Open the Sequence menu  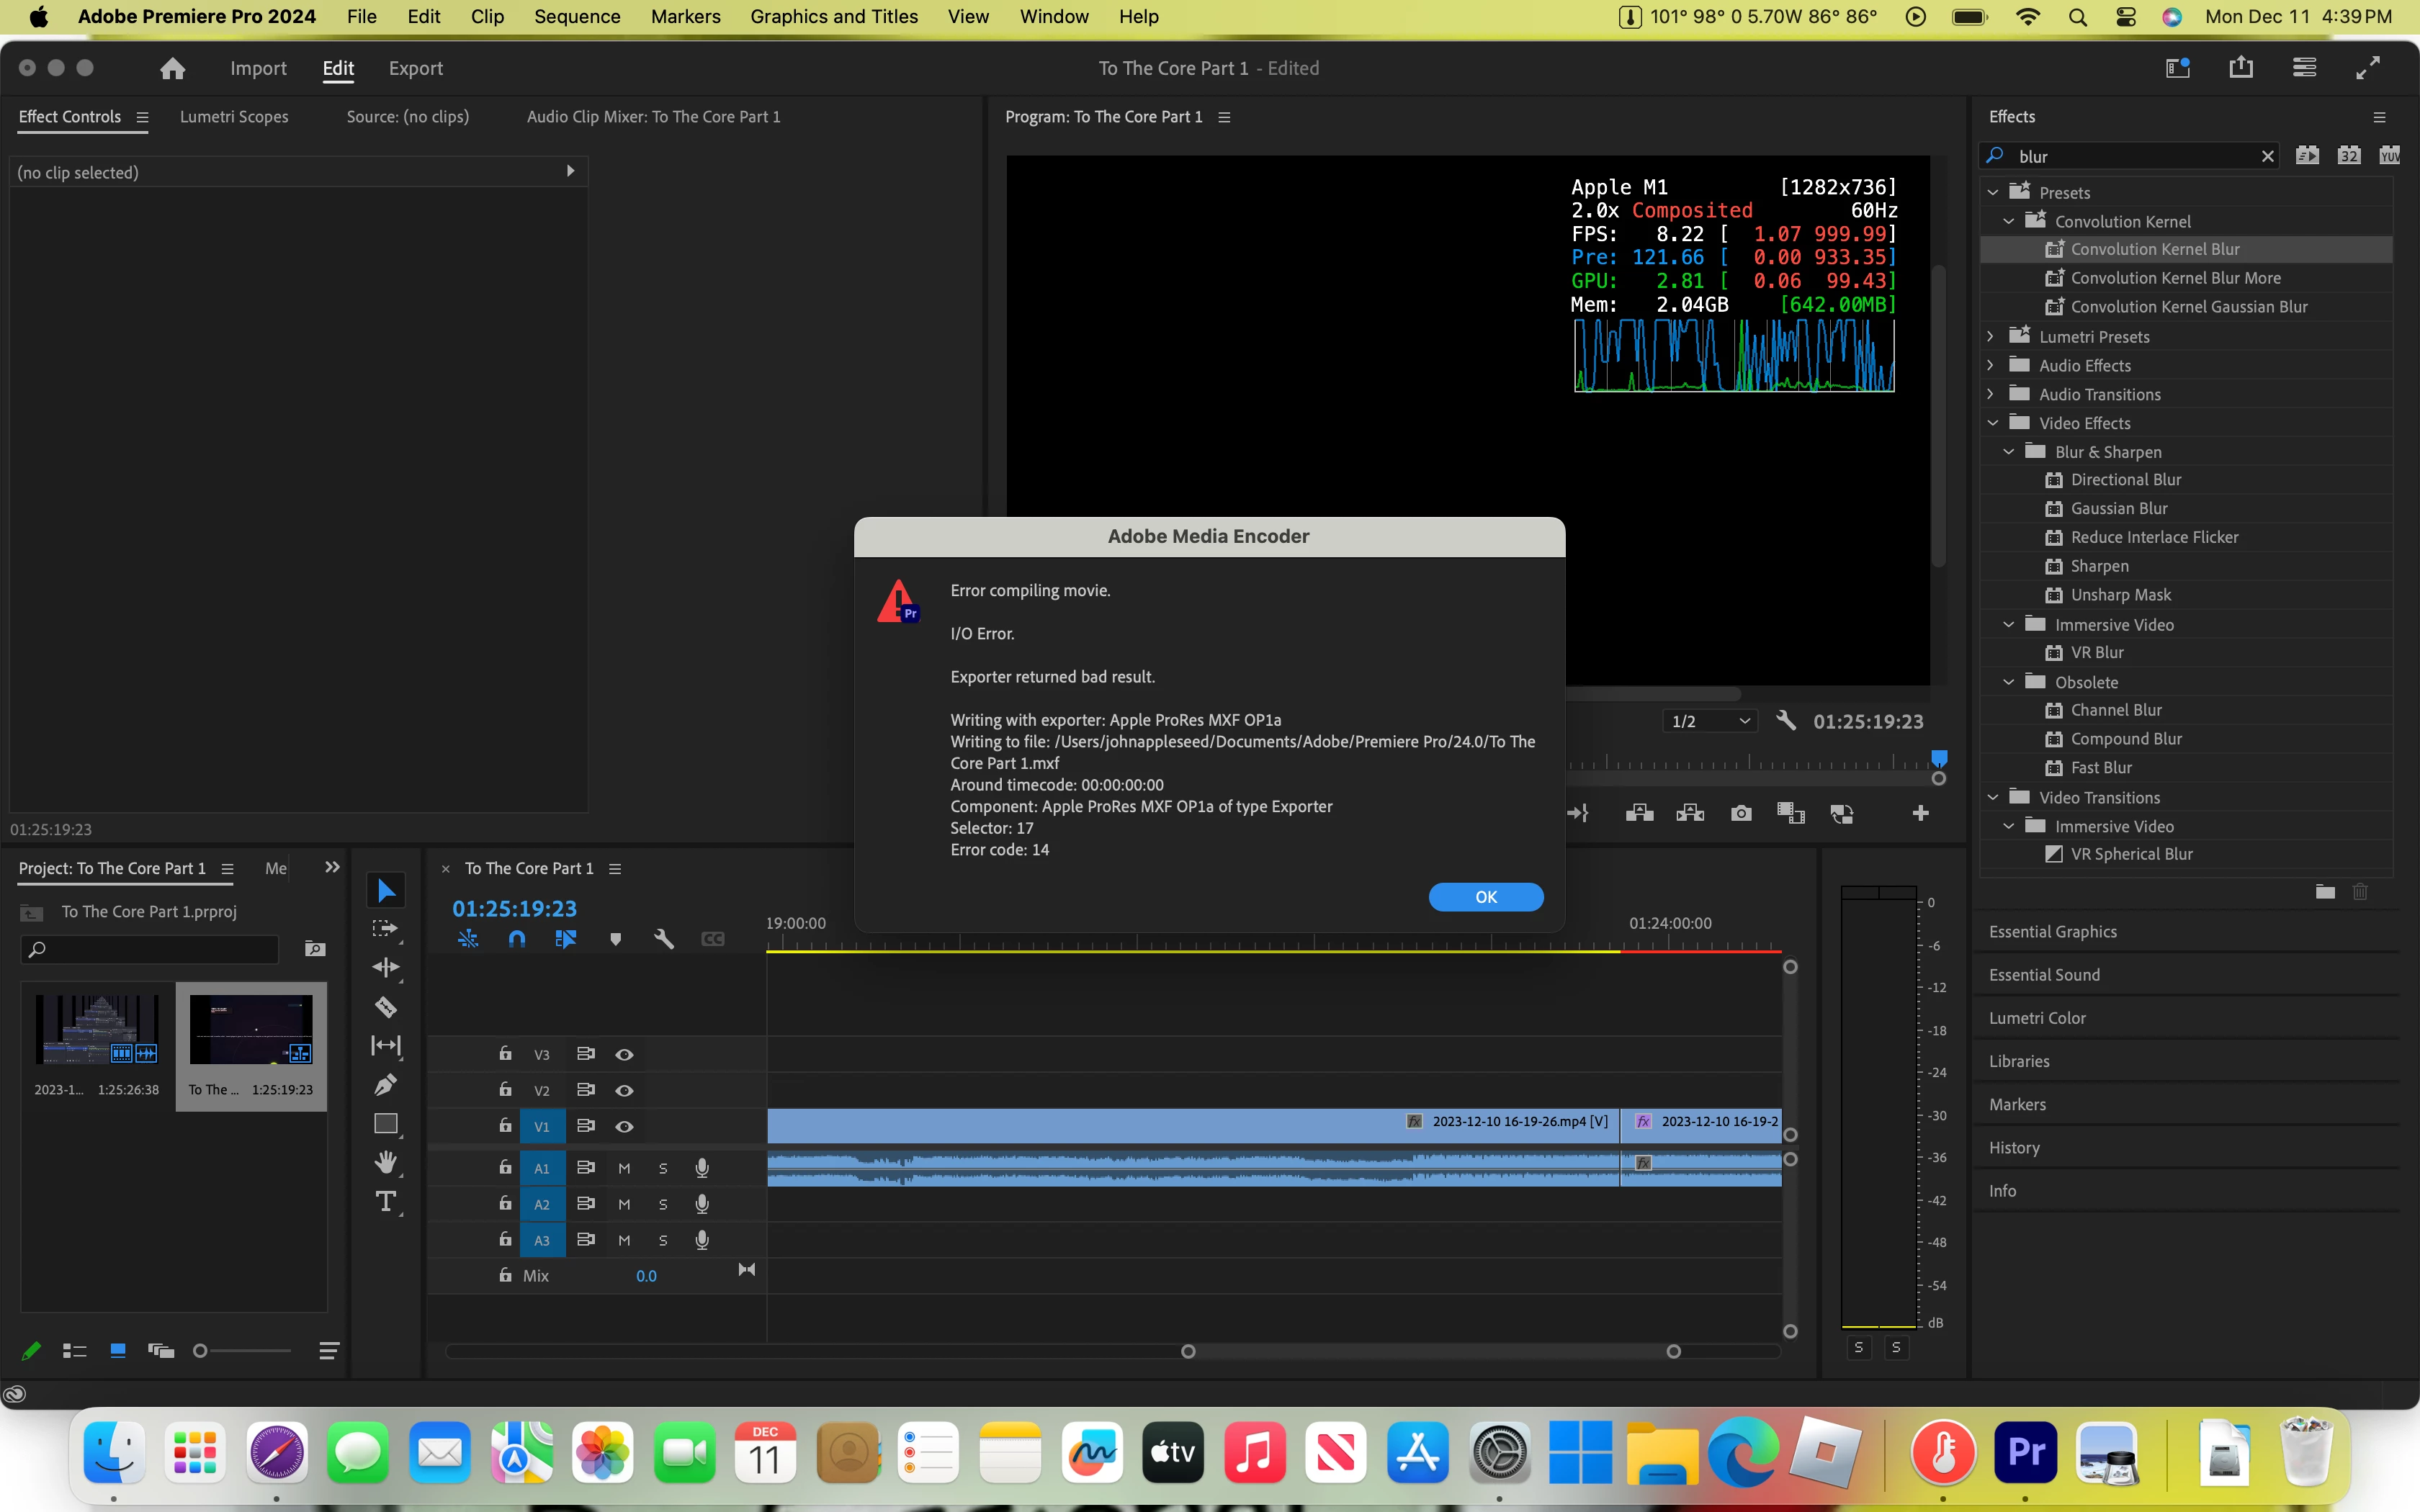577,17
